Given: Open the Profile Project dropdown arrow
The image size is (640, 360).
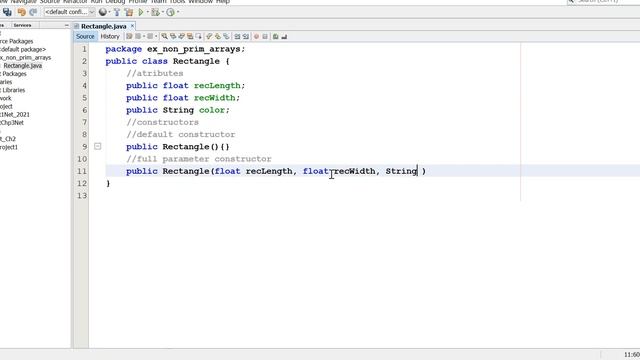Looking at the screenshot, I should (x=178, y=12).
